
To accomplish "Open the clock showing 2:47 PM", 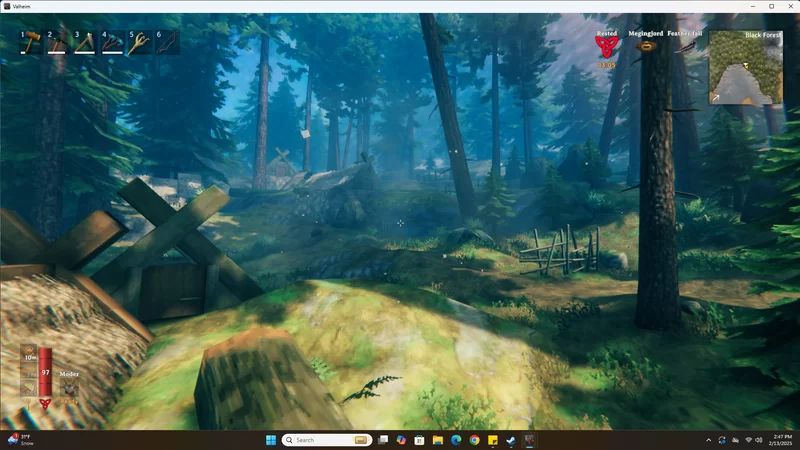I will pyautogui.click(x=782, y=440).
